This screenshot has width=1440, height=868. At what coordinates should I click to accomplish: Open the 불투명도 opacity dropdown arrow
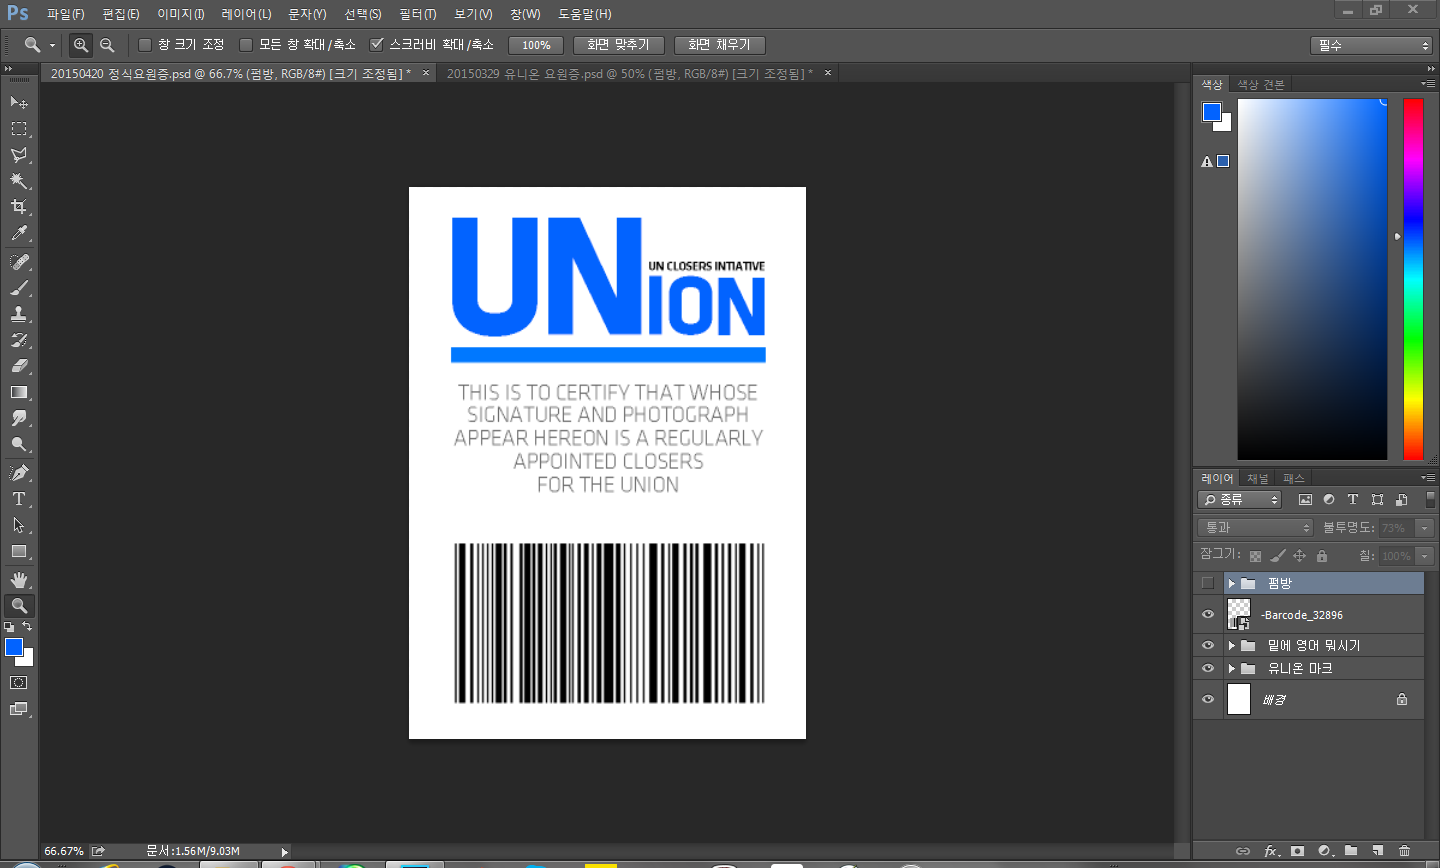coord(1425,527)
